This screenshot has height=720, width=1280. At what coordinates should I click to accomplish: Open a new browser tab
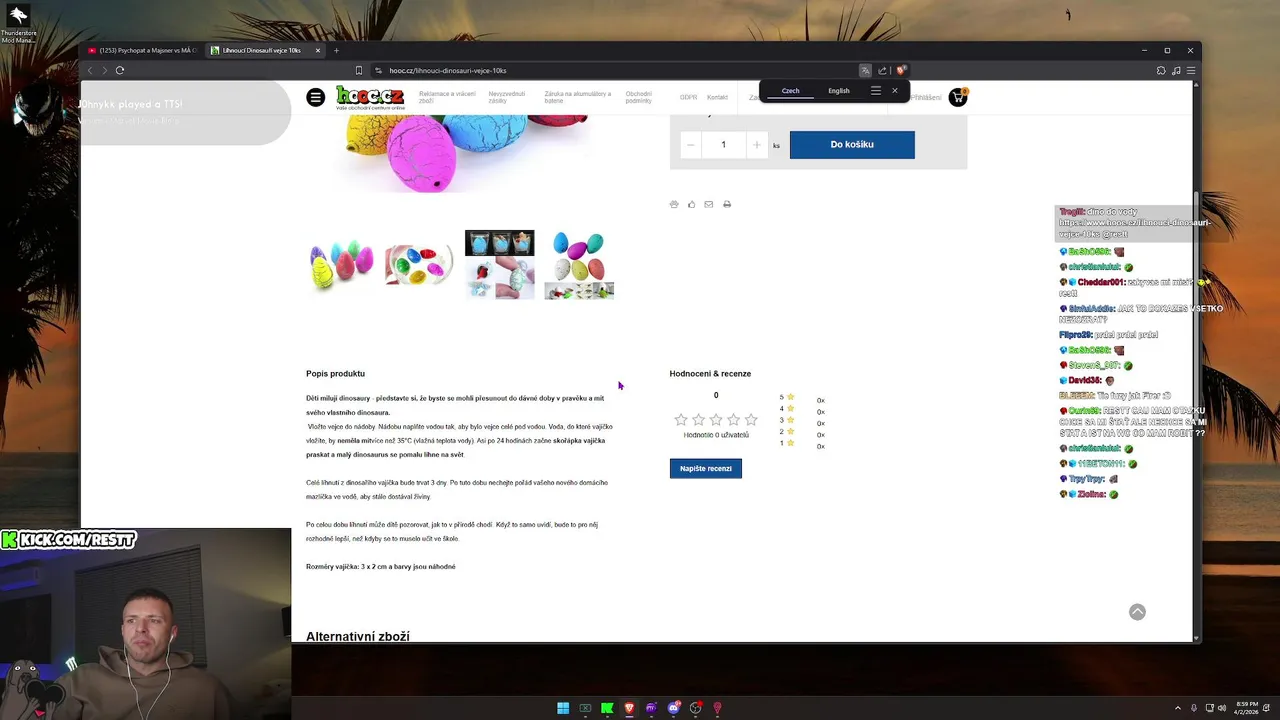click(336, 50)
